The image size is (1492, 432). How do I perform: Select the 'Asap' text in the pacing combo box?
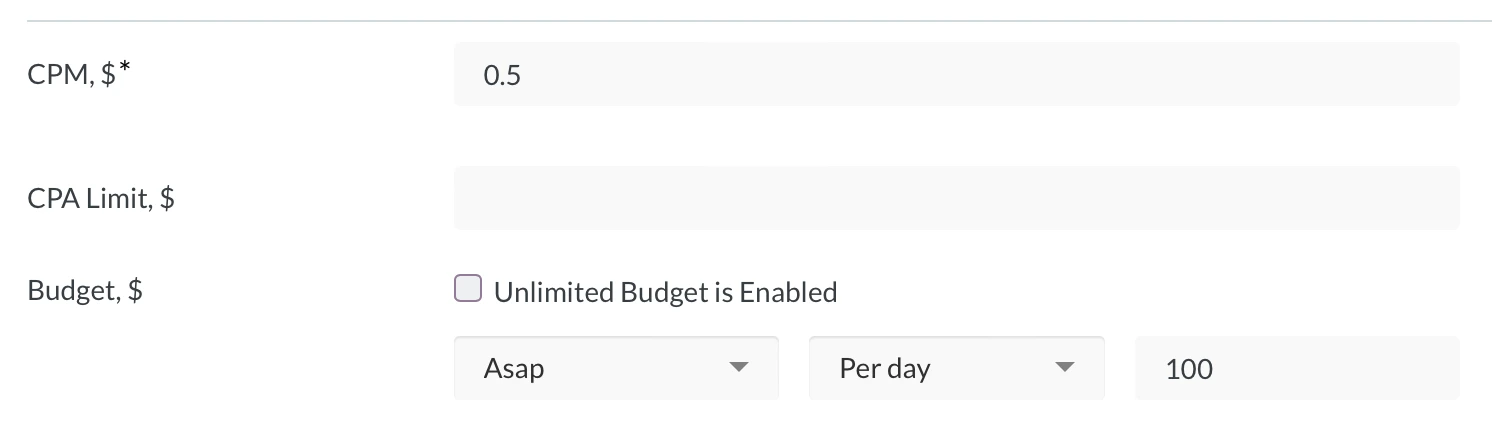[514, 369]
